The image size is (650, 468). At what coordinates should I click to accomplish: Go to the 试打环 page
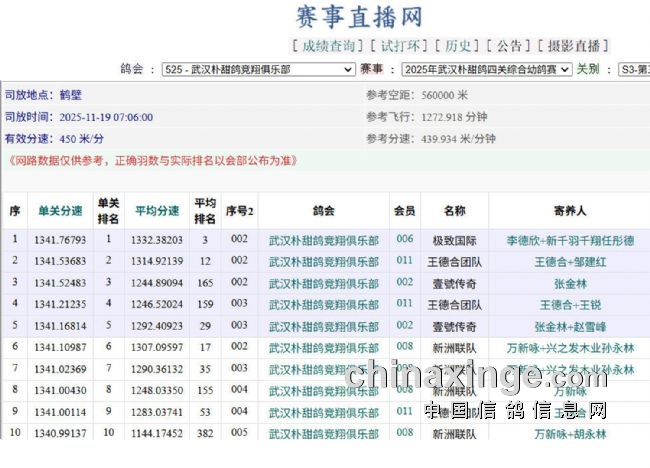(x=400, y=46)
